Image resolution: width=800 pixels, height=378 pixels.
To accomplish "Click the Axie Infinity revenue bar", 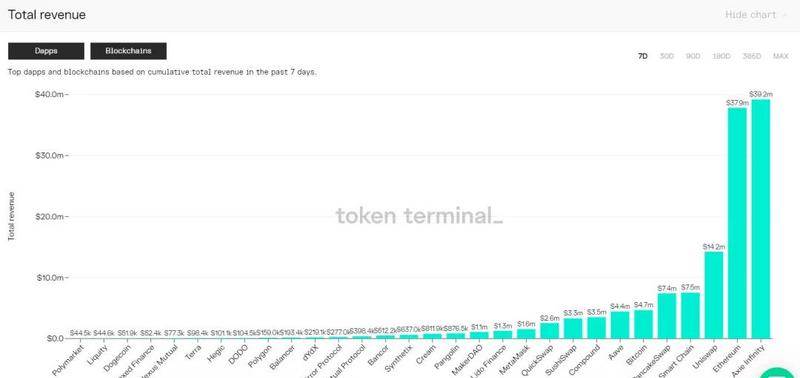I will 761,219.
